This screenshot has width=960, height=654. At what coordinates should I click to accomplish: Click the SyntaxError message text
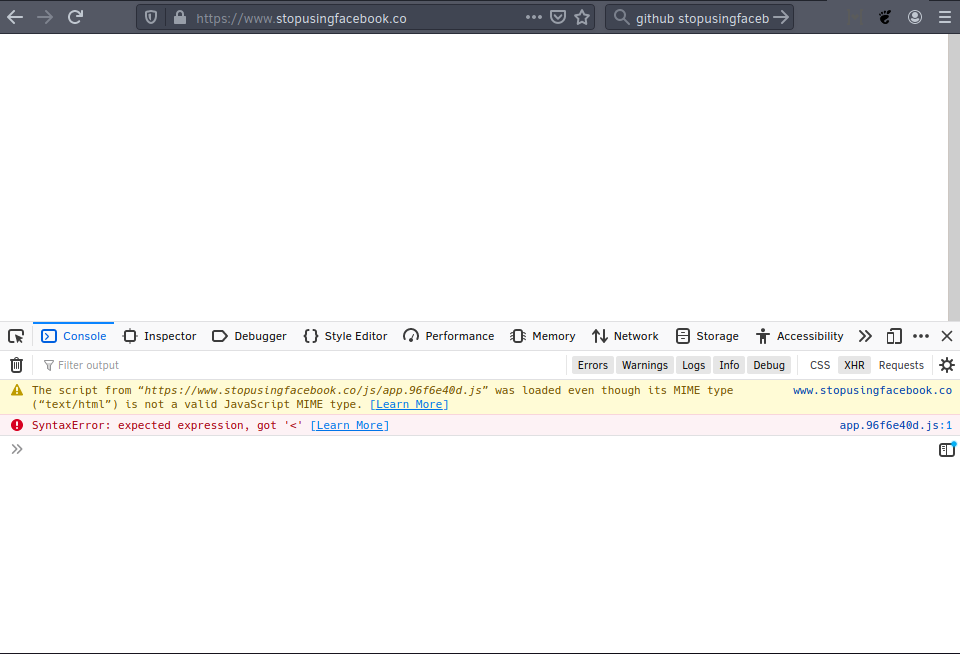[x=167, y=425]
